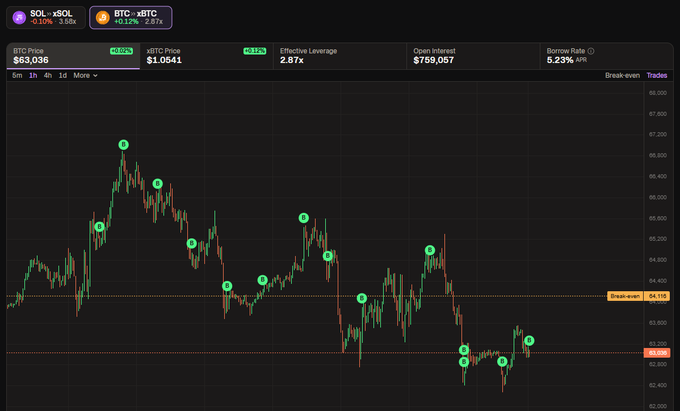This screenshot has width=680, height=411.
Task: Click the $1.0541 xBTC price value
Action: (164, 60)
